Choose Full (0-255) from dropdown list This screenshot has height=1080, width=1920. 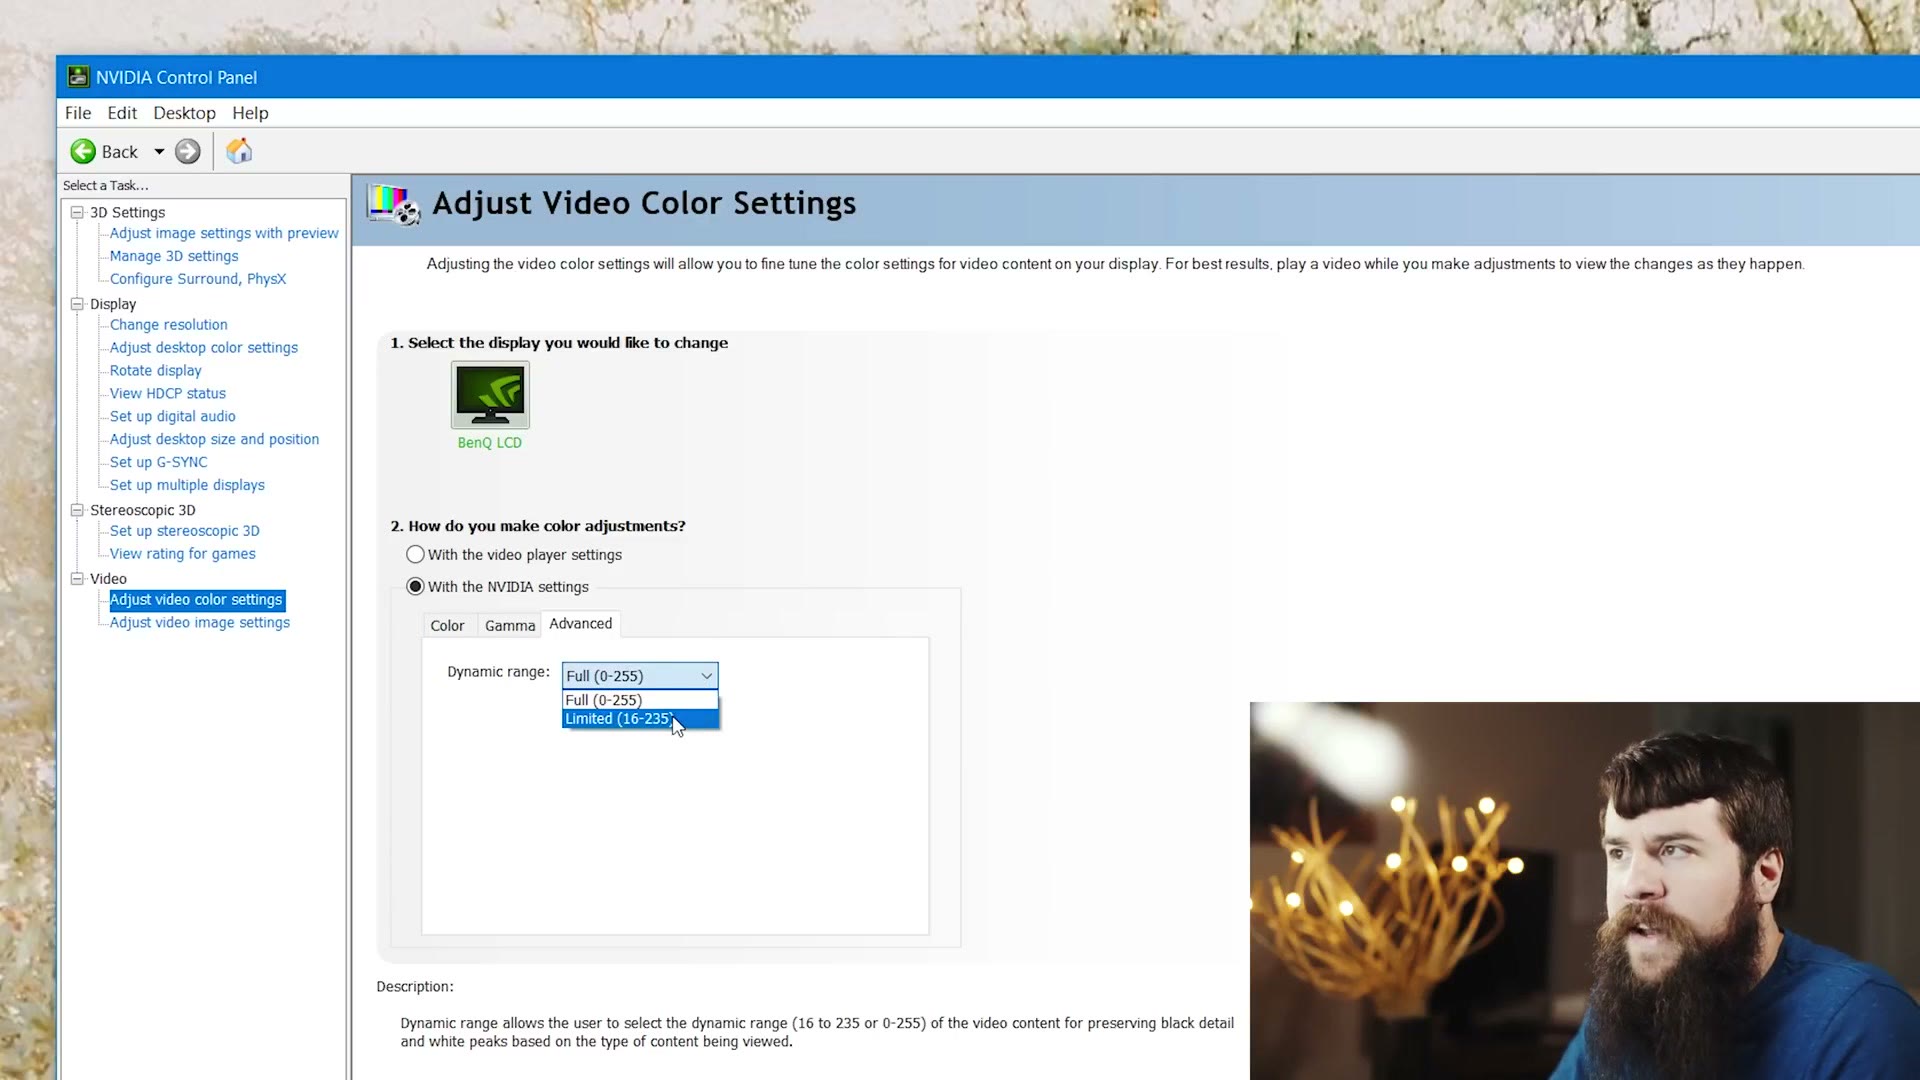[x=640, y=700]
